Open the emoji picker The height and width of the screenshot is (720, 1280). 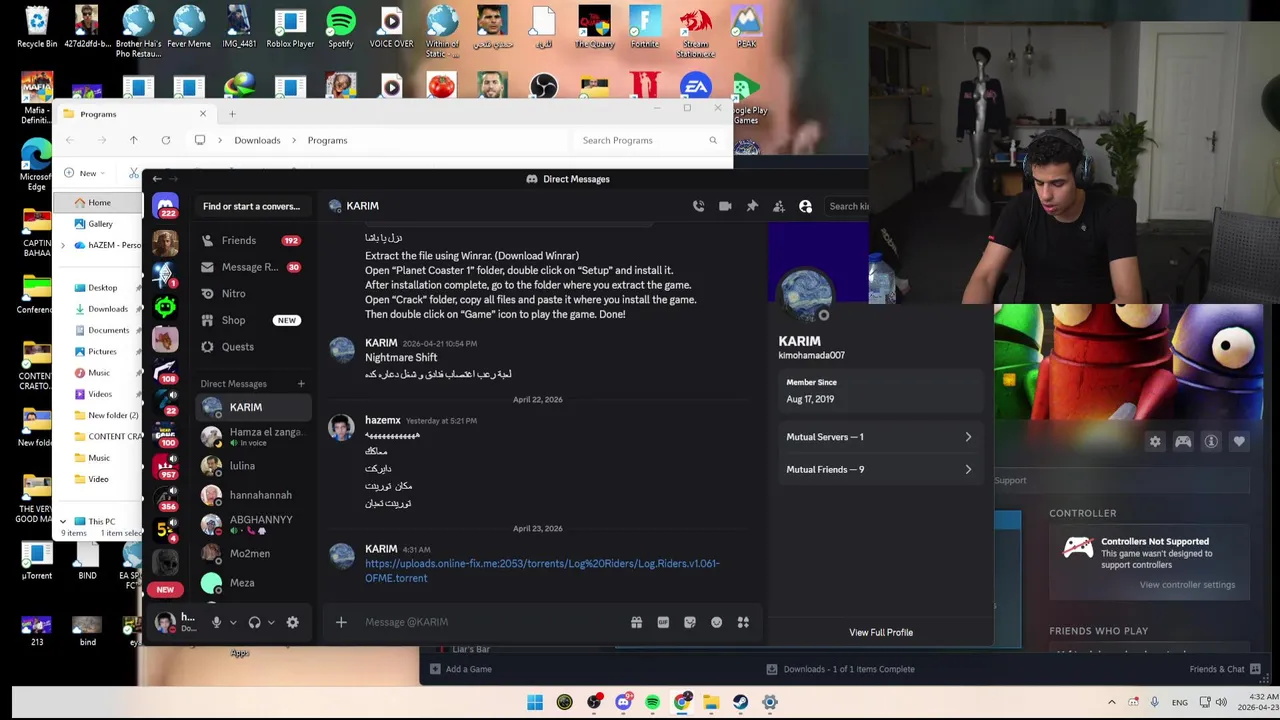716,622
